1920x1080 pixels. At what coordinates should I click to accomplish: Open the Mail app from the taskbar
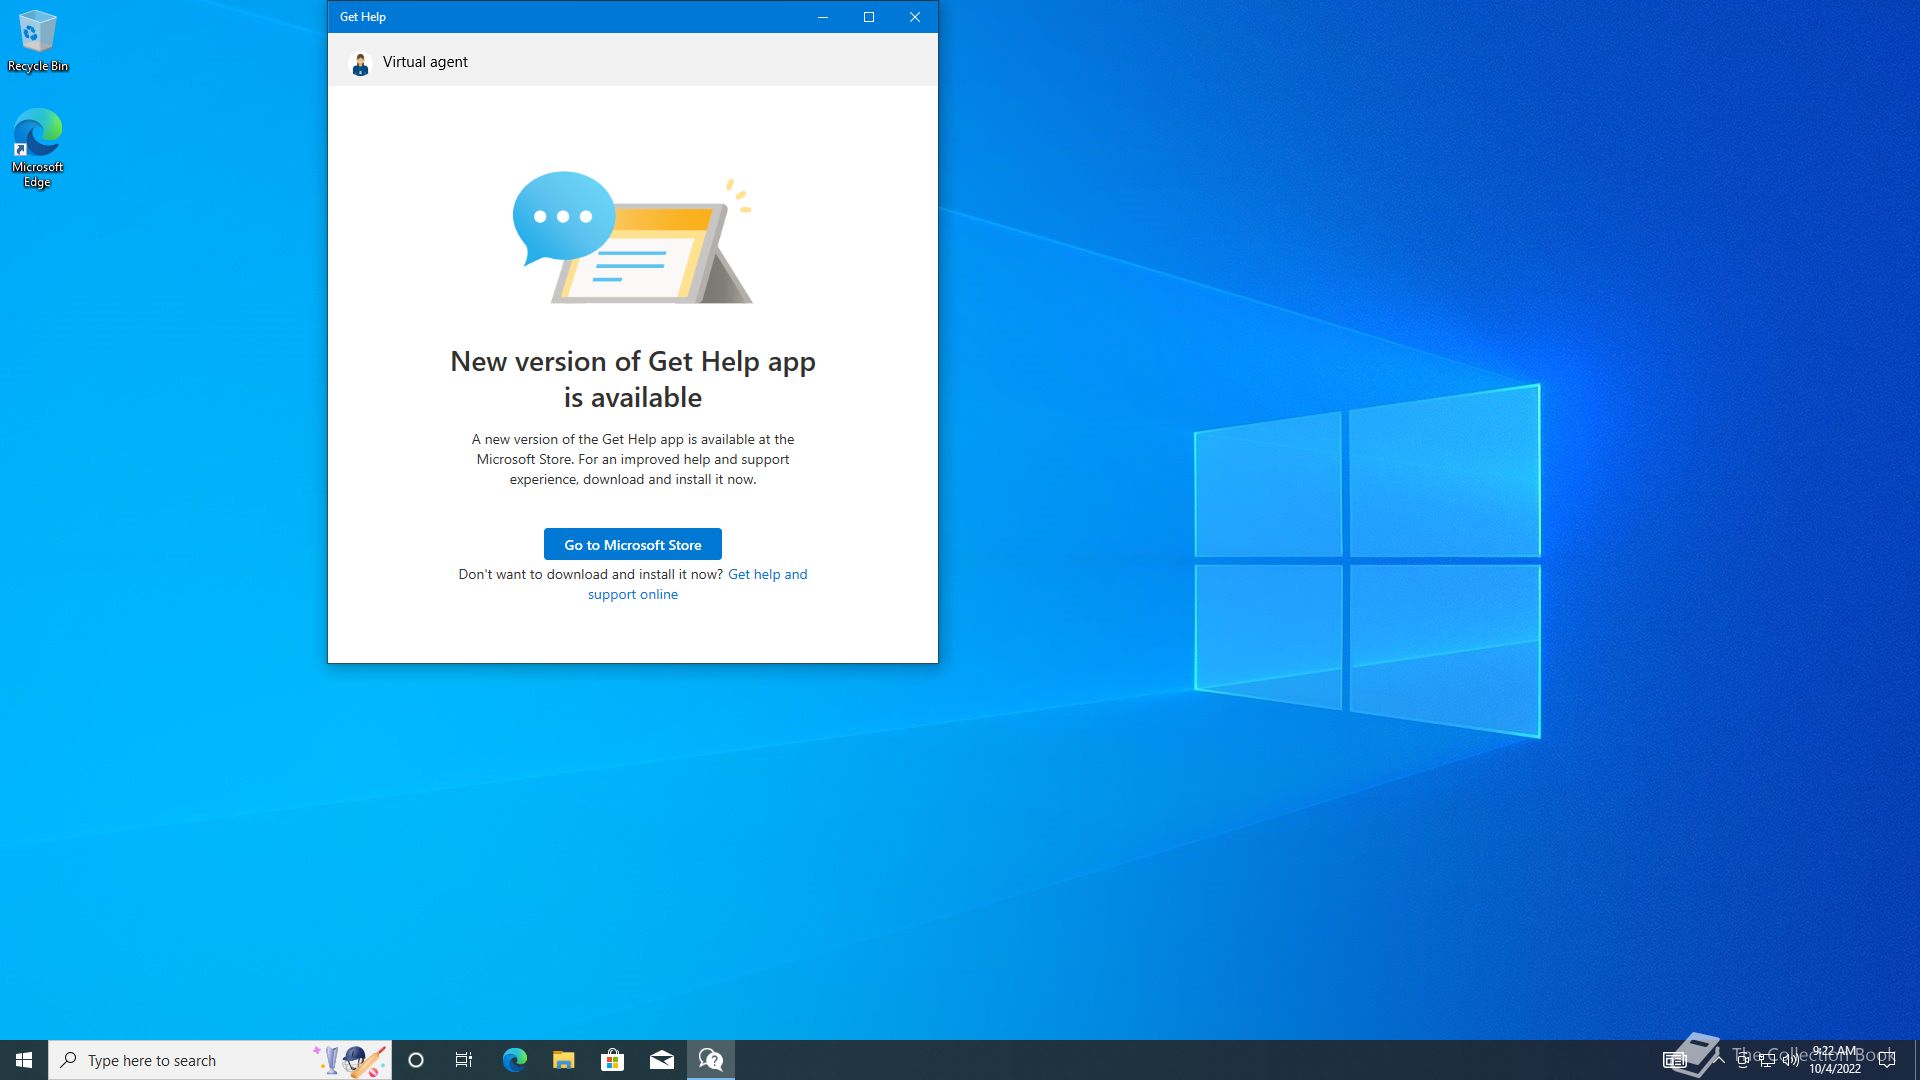[x=661, y=1060]
